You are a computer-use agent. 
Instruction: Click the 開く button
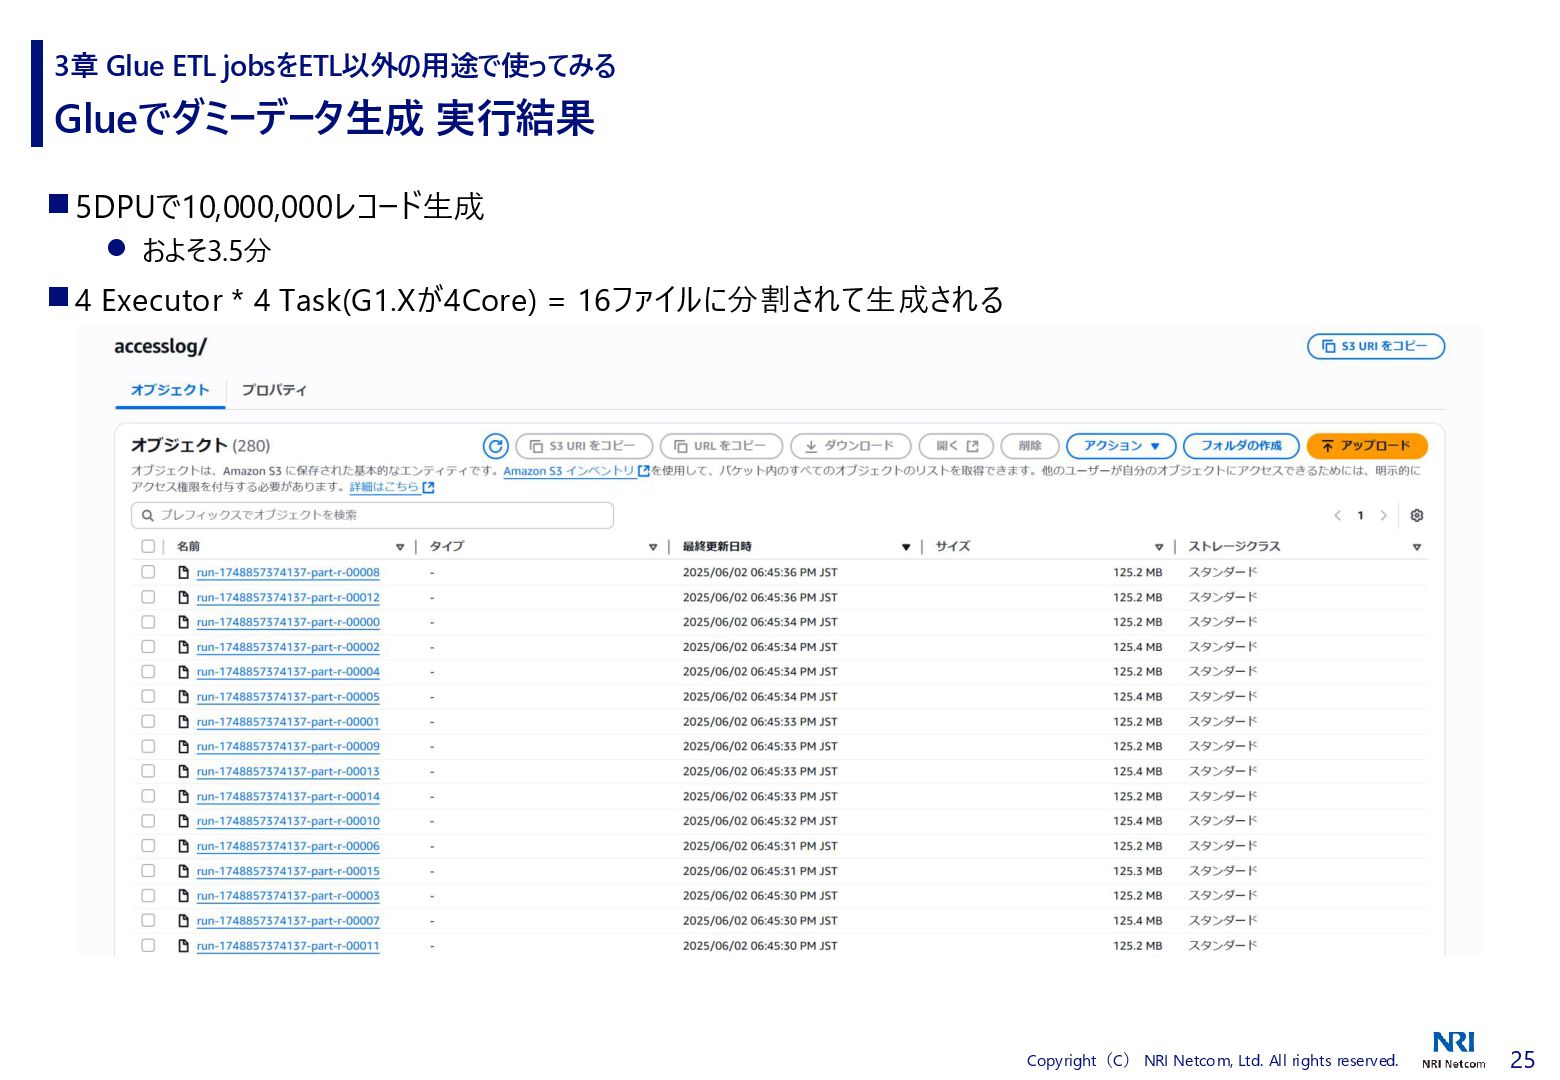(957, 446)
